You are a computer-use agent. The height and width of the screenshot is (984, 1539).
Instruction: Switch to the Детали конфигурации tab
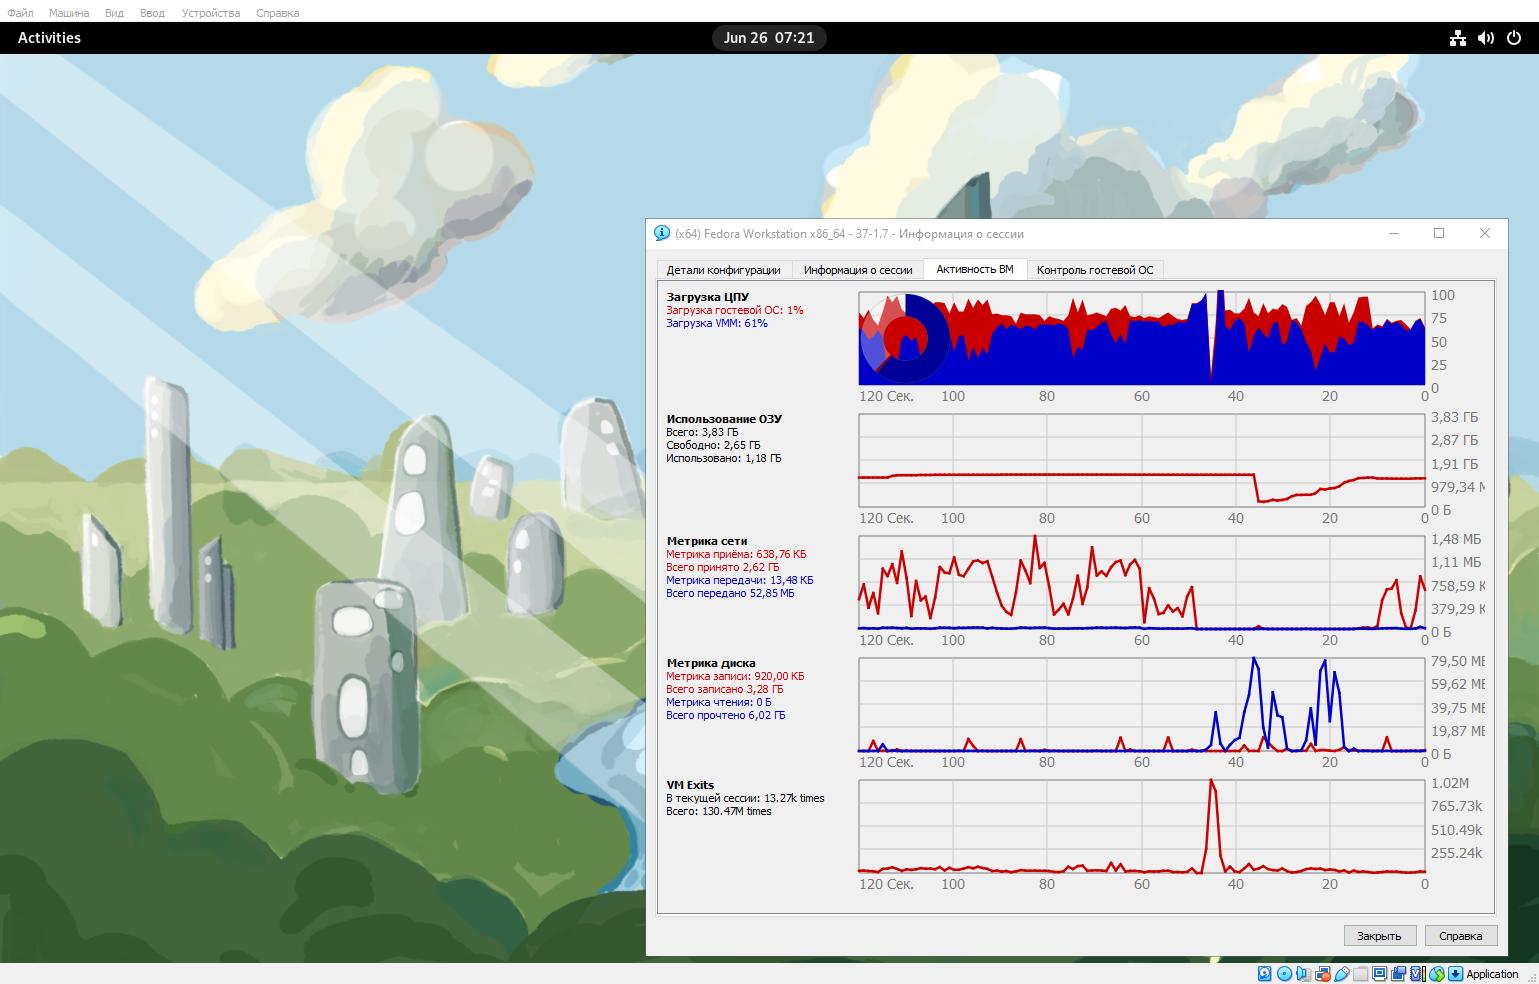pos(723,270)
